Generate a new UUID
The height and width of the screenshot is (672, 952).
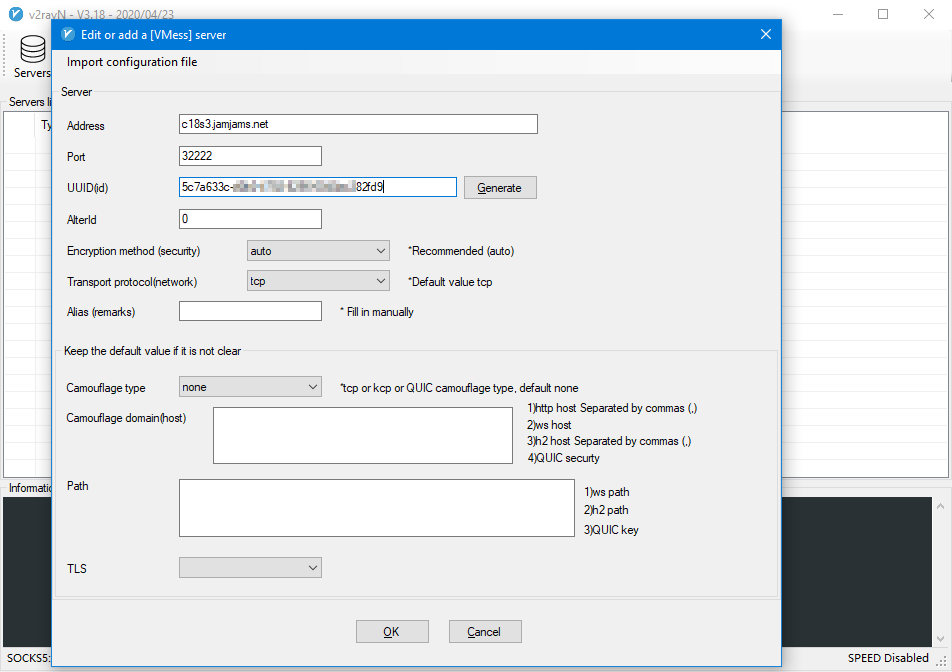click(500, 188)
